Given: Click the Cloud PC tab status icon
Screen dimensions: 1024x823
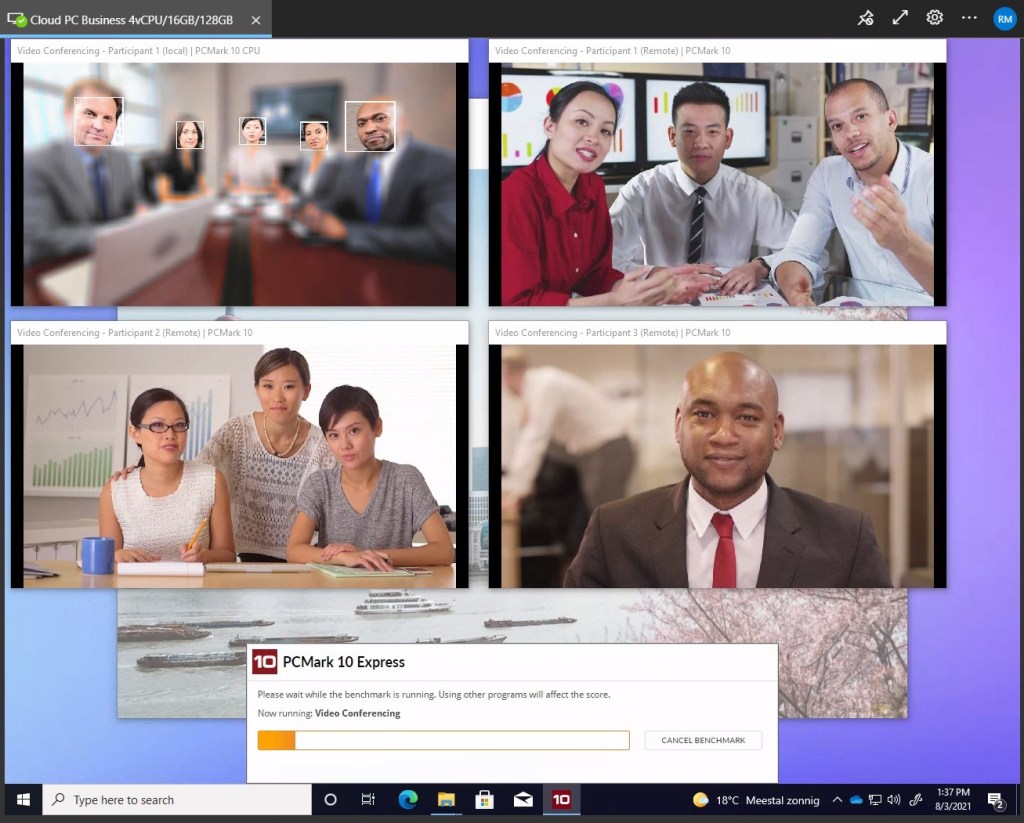Looking at the screenshot, I should pyautogui.click(x=16, y=20).
